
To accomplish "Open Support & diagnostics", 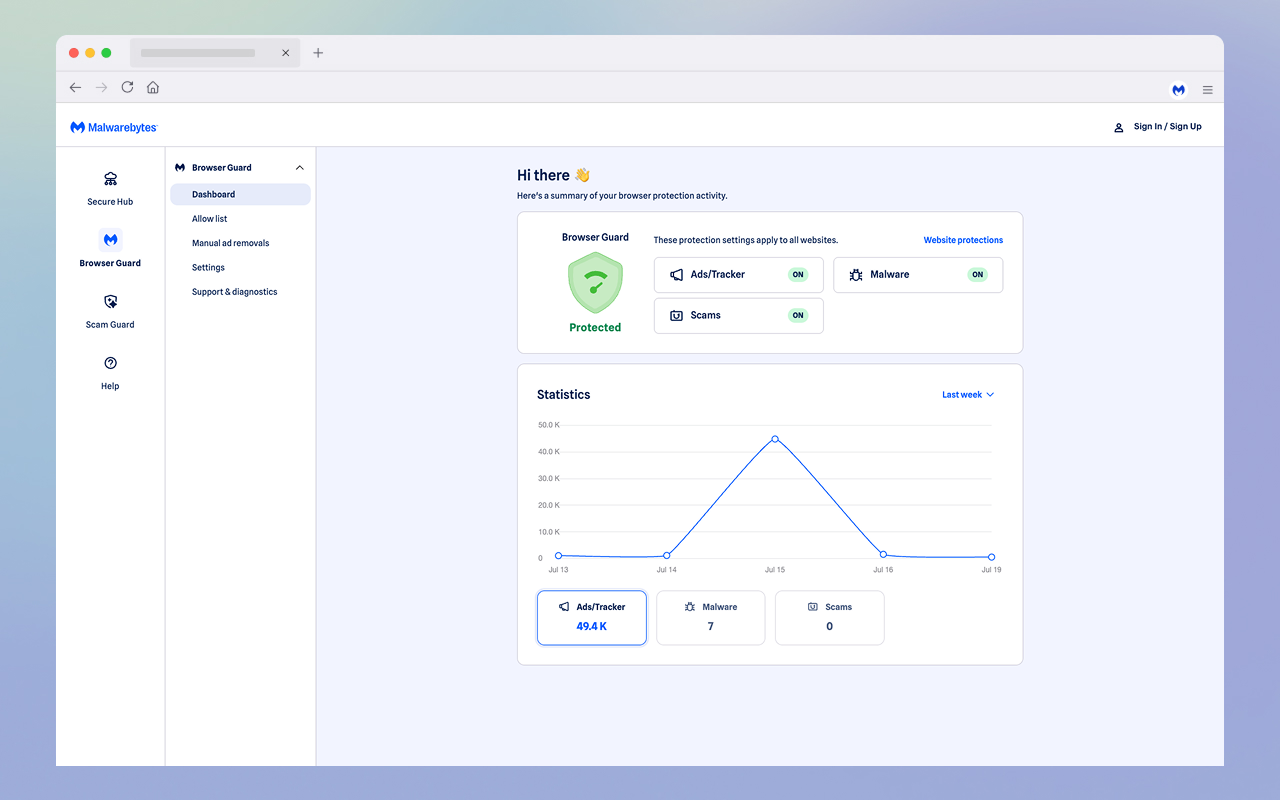I will click(235, 292).
